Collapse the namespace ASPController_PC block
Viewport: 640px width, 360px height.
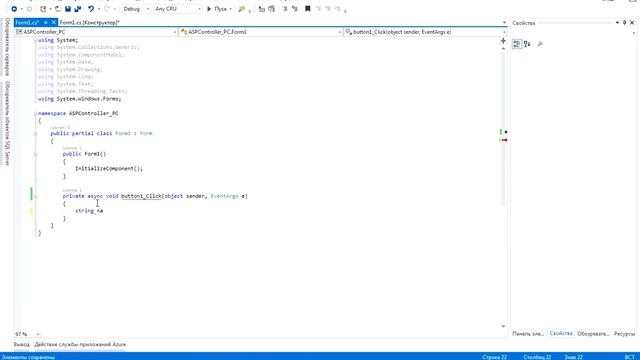(35, 113)
